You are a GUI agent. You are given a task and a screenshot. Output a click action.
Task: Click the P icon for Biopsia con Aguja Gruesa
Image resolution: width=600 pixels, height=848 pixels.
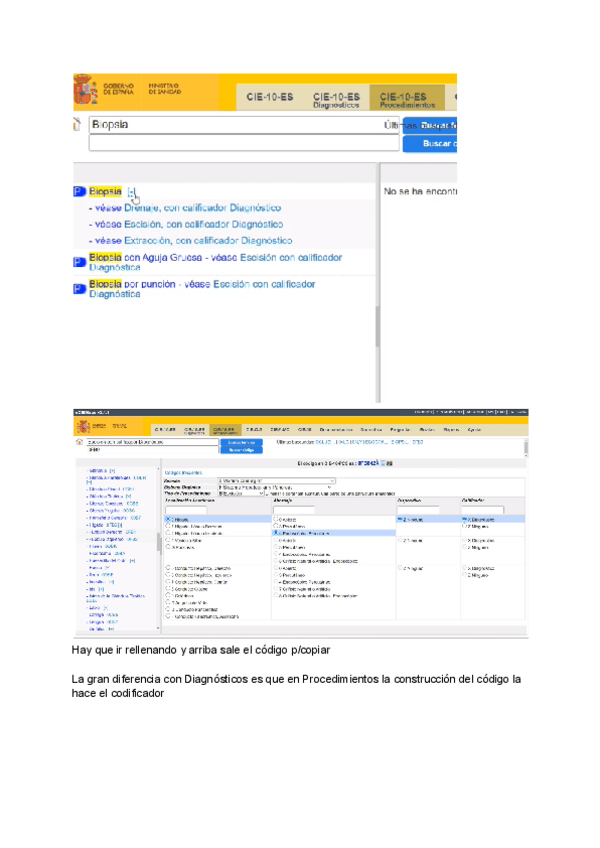(x=79, y=261)
